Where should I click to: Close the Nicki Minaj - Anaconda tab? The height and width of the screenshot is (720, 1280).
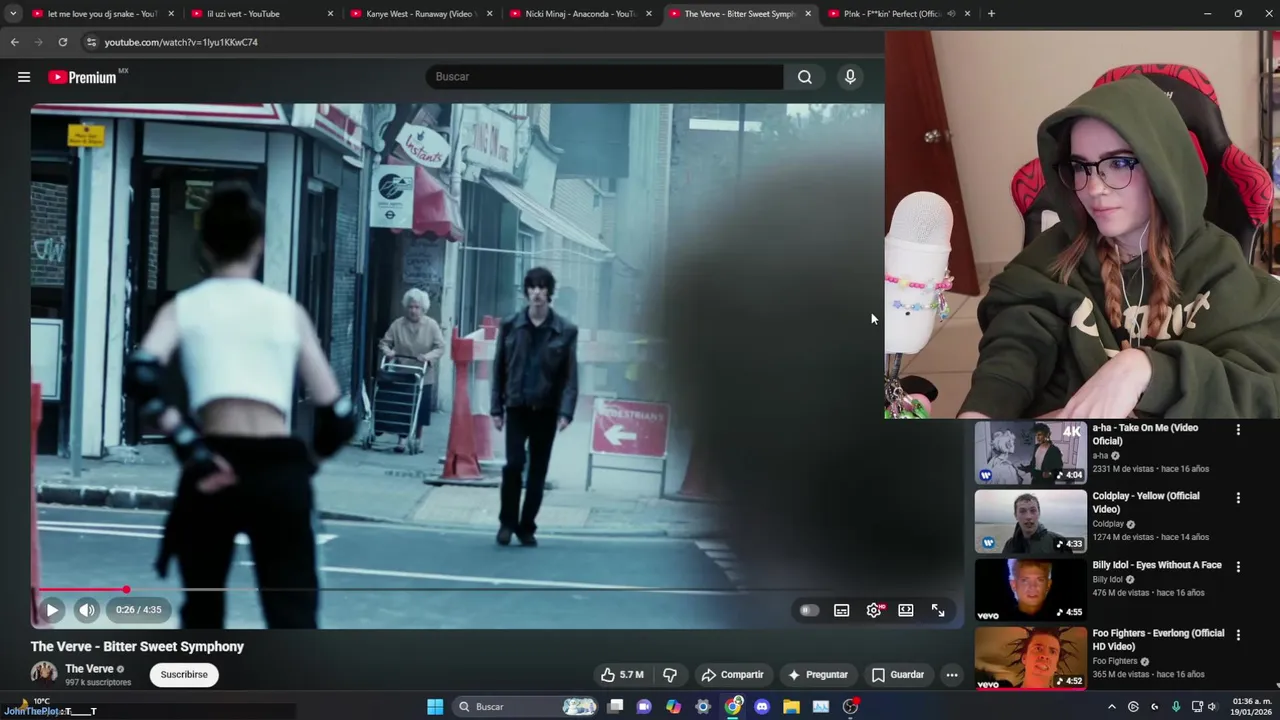pos(649,14)
